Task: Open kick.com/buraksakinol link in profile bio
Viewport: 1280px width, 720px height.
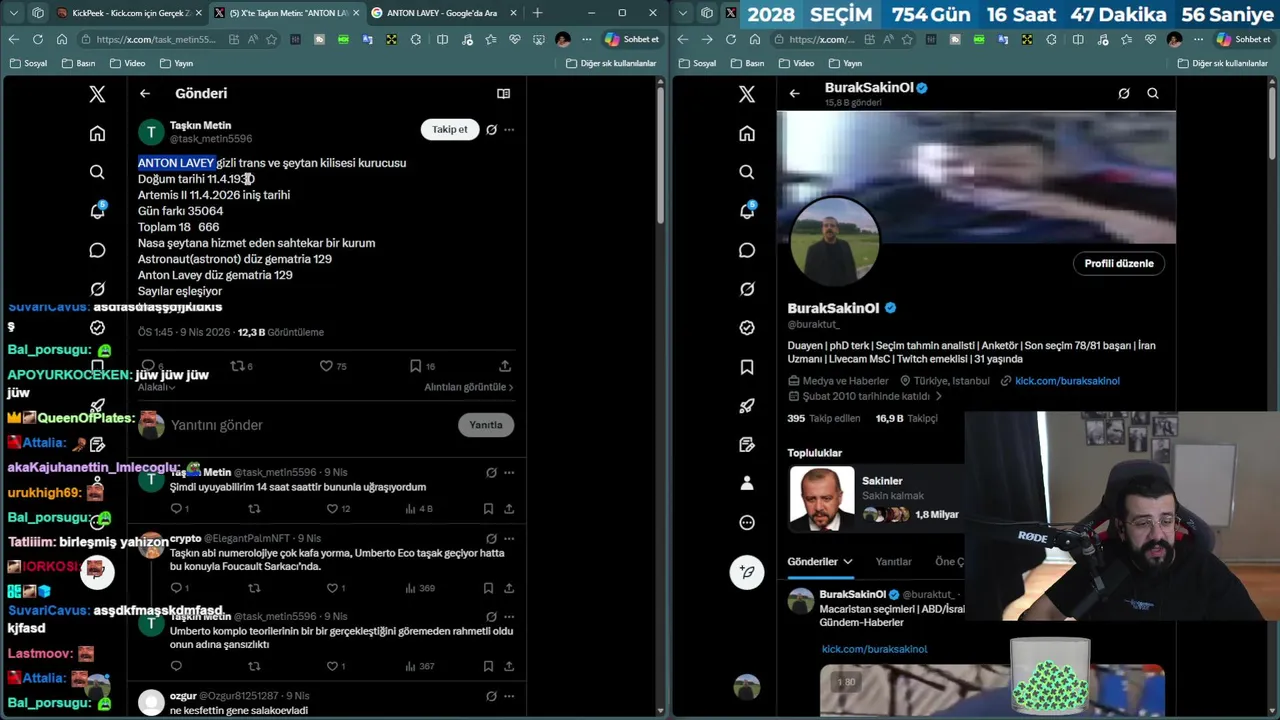Action: click(1067, 380)
